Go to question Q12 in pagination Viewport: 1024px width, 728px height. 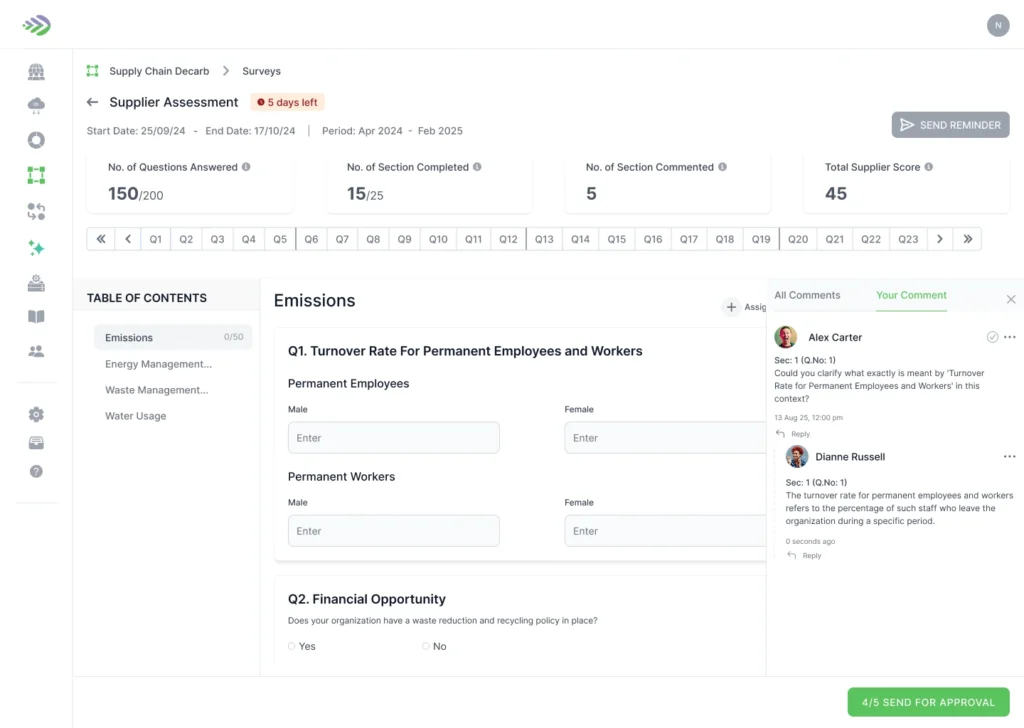(508, 239)
